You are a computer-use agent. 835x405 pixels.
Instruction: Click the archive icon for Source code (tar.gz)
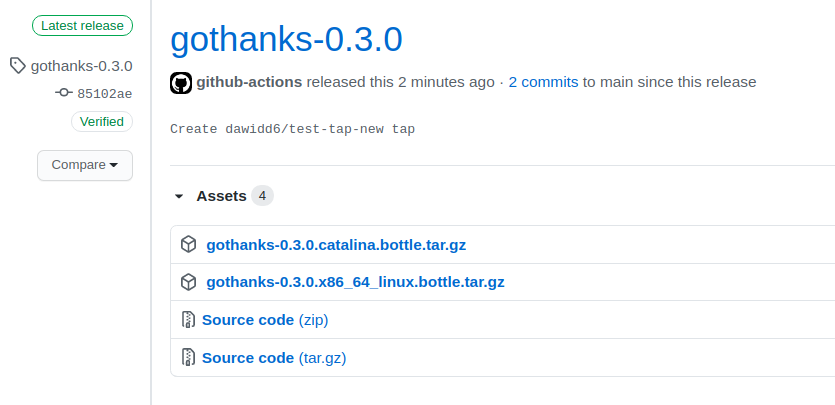[188, 357]
